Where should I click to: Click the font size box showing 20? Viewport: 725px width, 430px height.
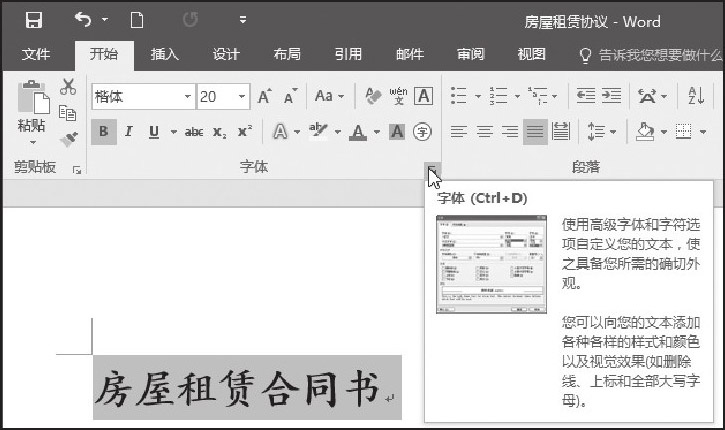coord(217,97)
